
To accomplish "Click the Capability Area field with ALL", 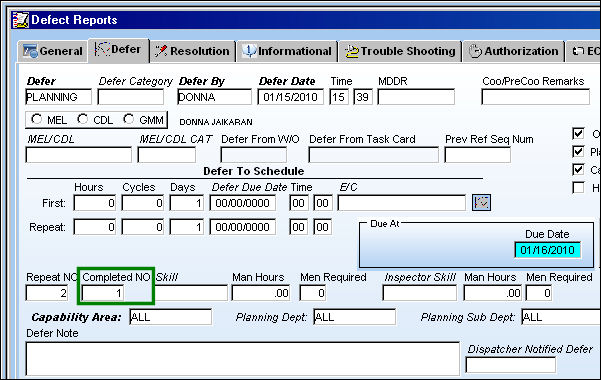I will point(171,317).
